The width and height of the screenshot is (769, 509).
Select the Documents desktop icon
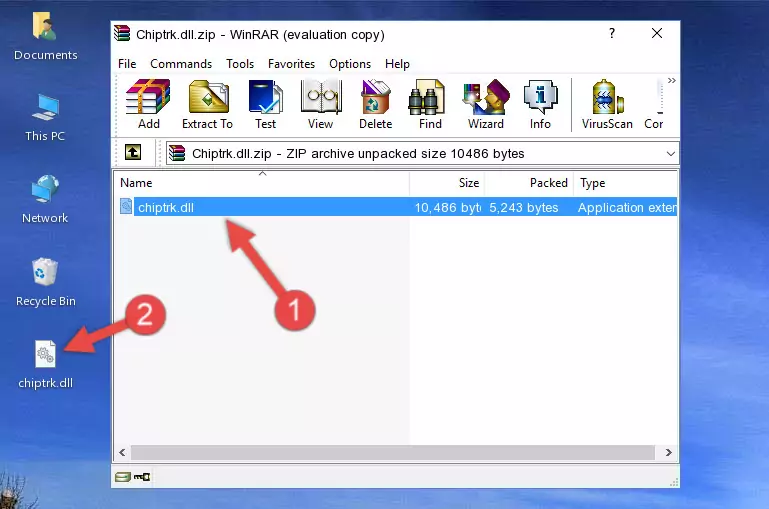coord(46,37)
